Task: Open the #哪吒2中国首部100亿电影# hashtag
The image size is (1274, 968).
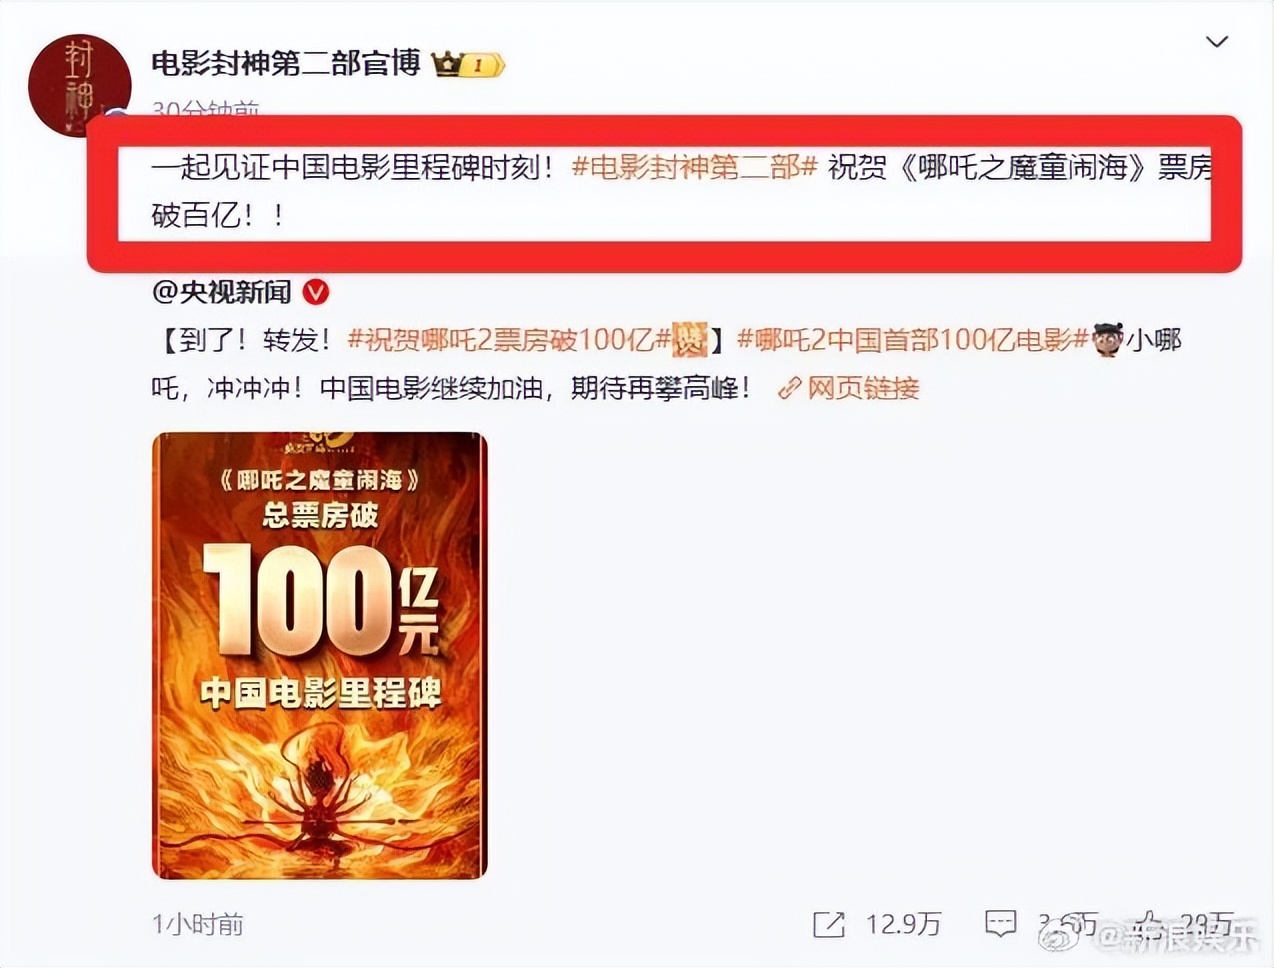Action: 912,340
